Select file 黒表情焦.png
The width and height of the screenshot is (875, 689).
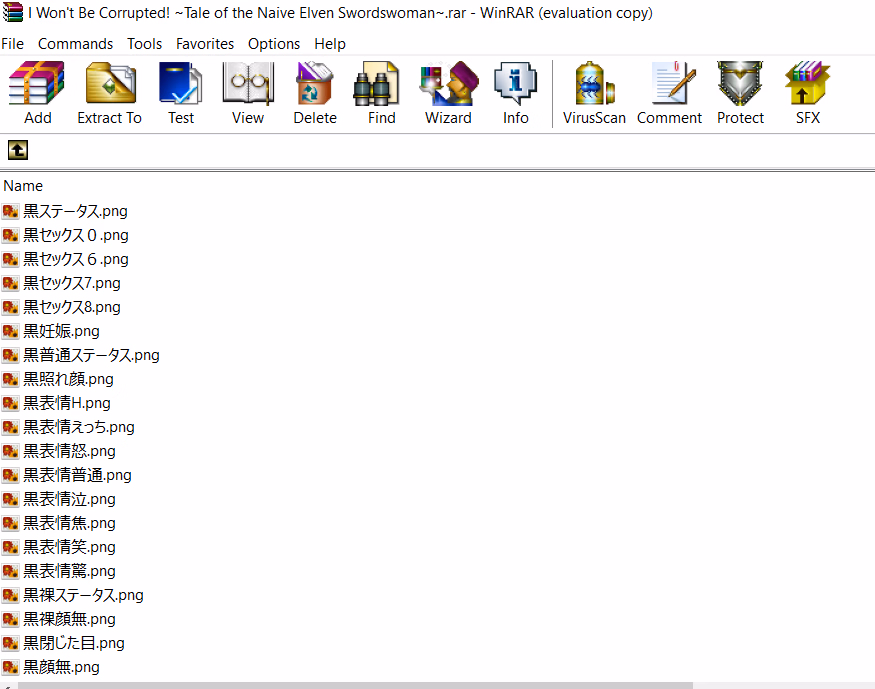point(70,523)
